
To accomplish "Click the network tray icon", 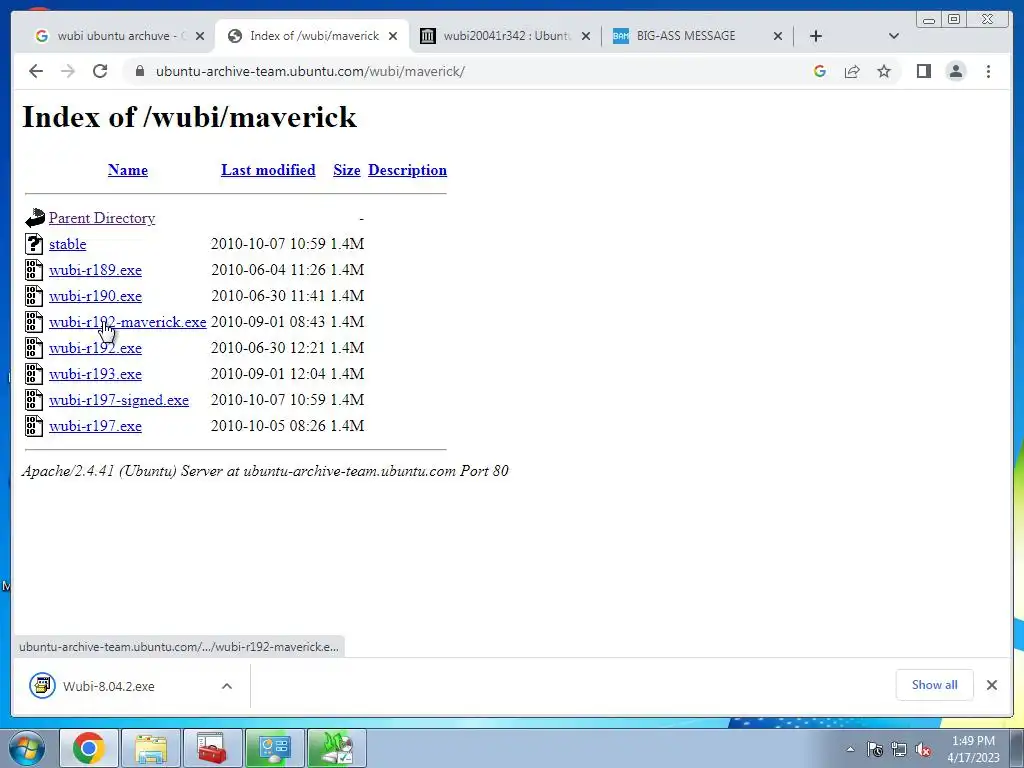I will point(899,750).
